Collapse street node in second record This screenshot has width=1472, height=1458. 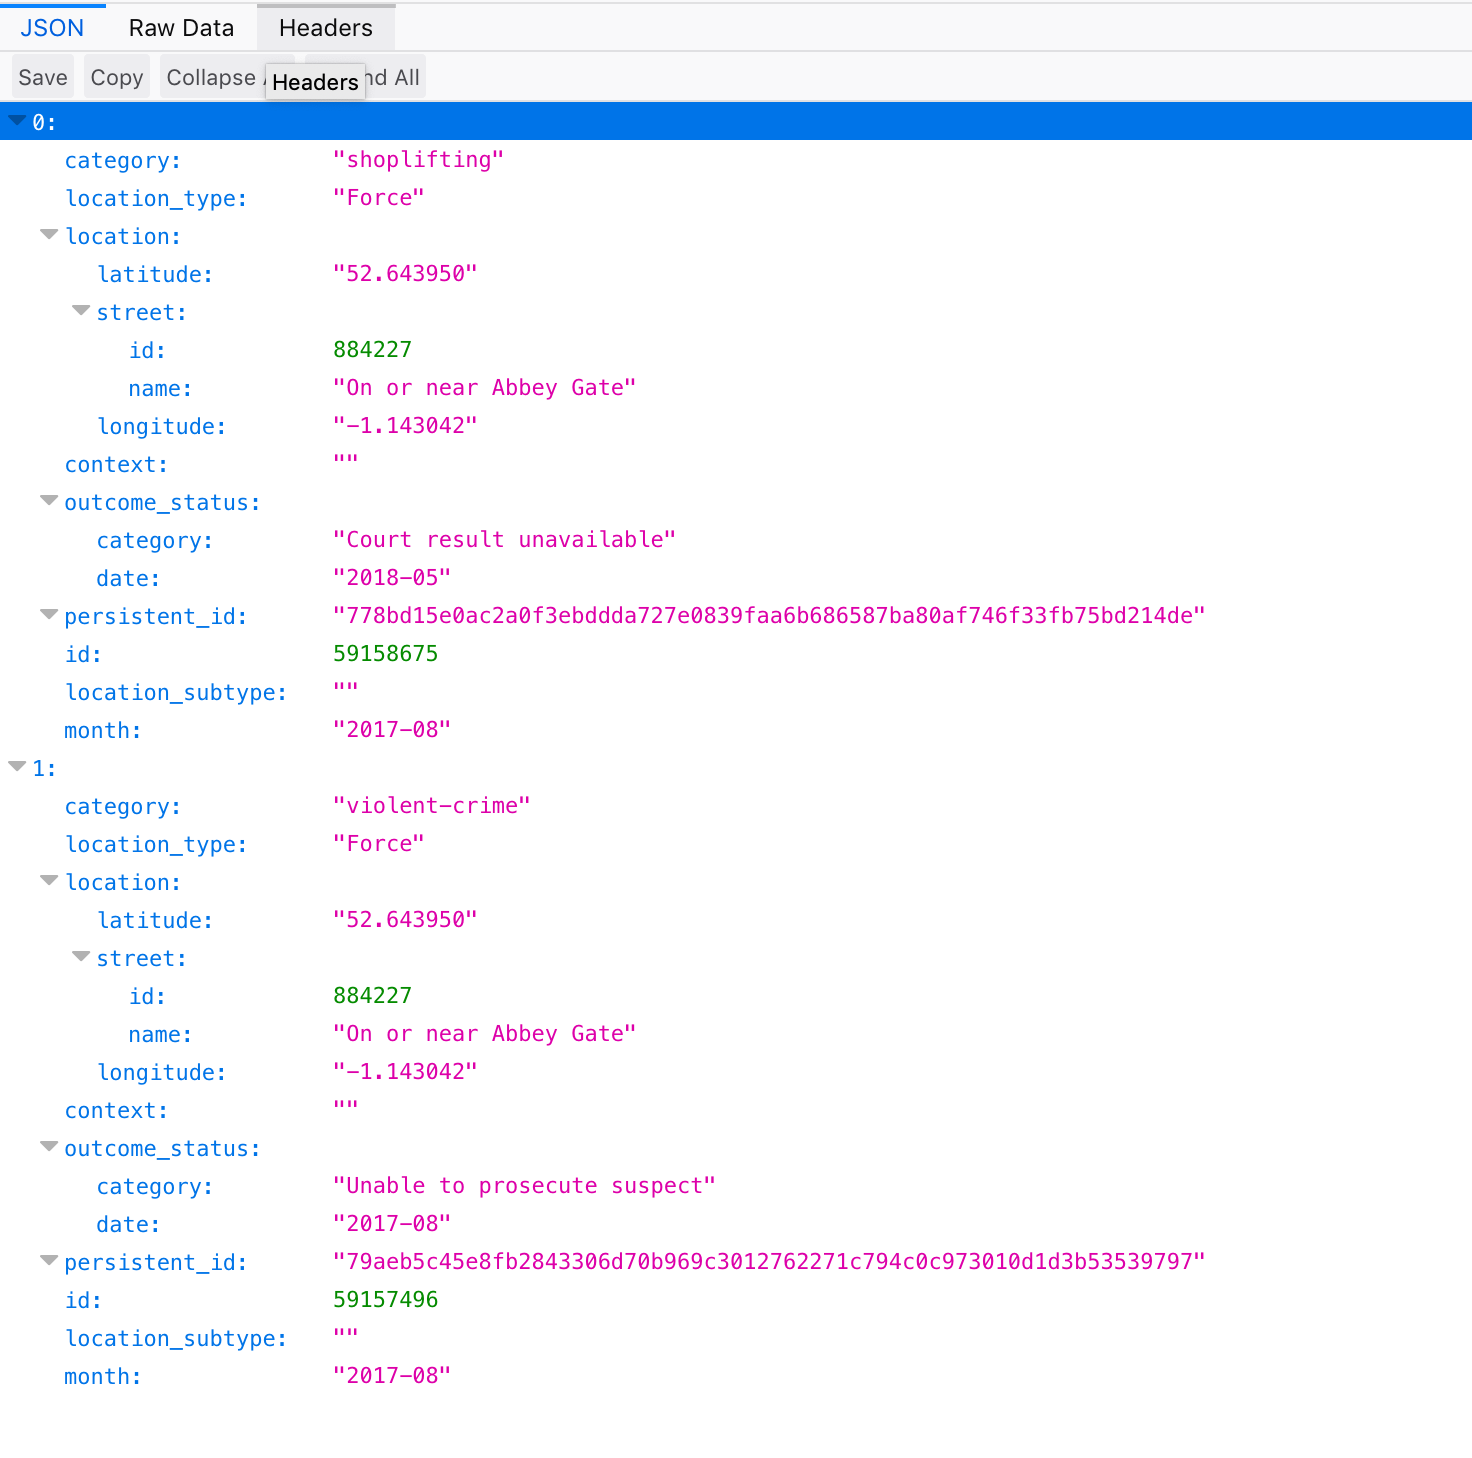click(x=81, y=957)
